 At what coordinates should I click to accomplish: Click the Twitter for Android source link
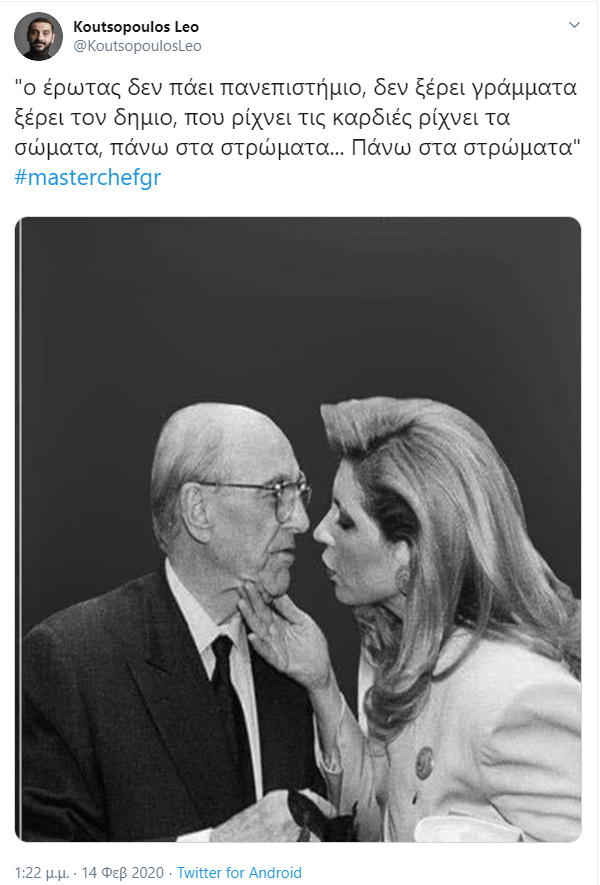[x=239, y=872]
